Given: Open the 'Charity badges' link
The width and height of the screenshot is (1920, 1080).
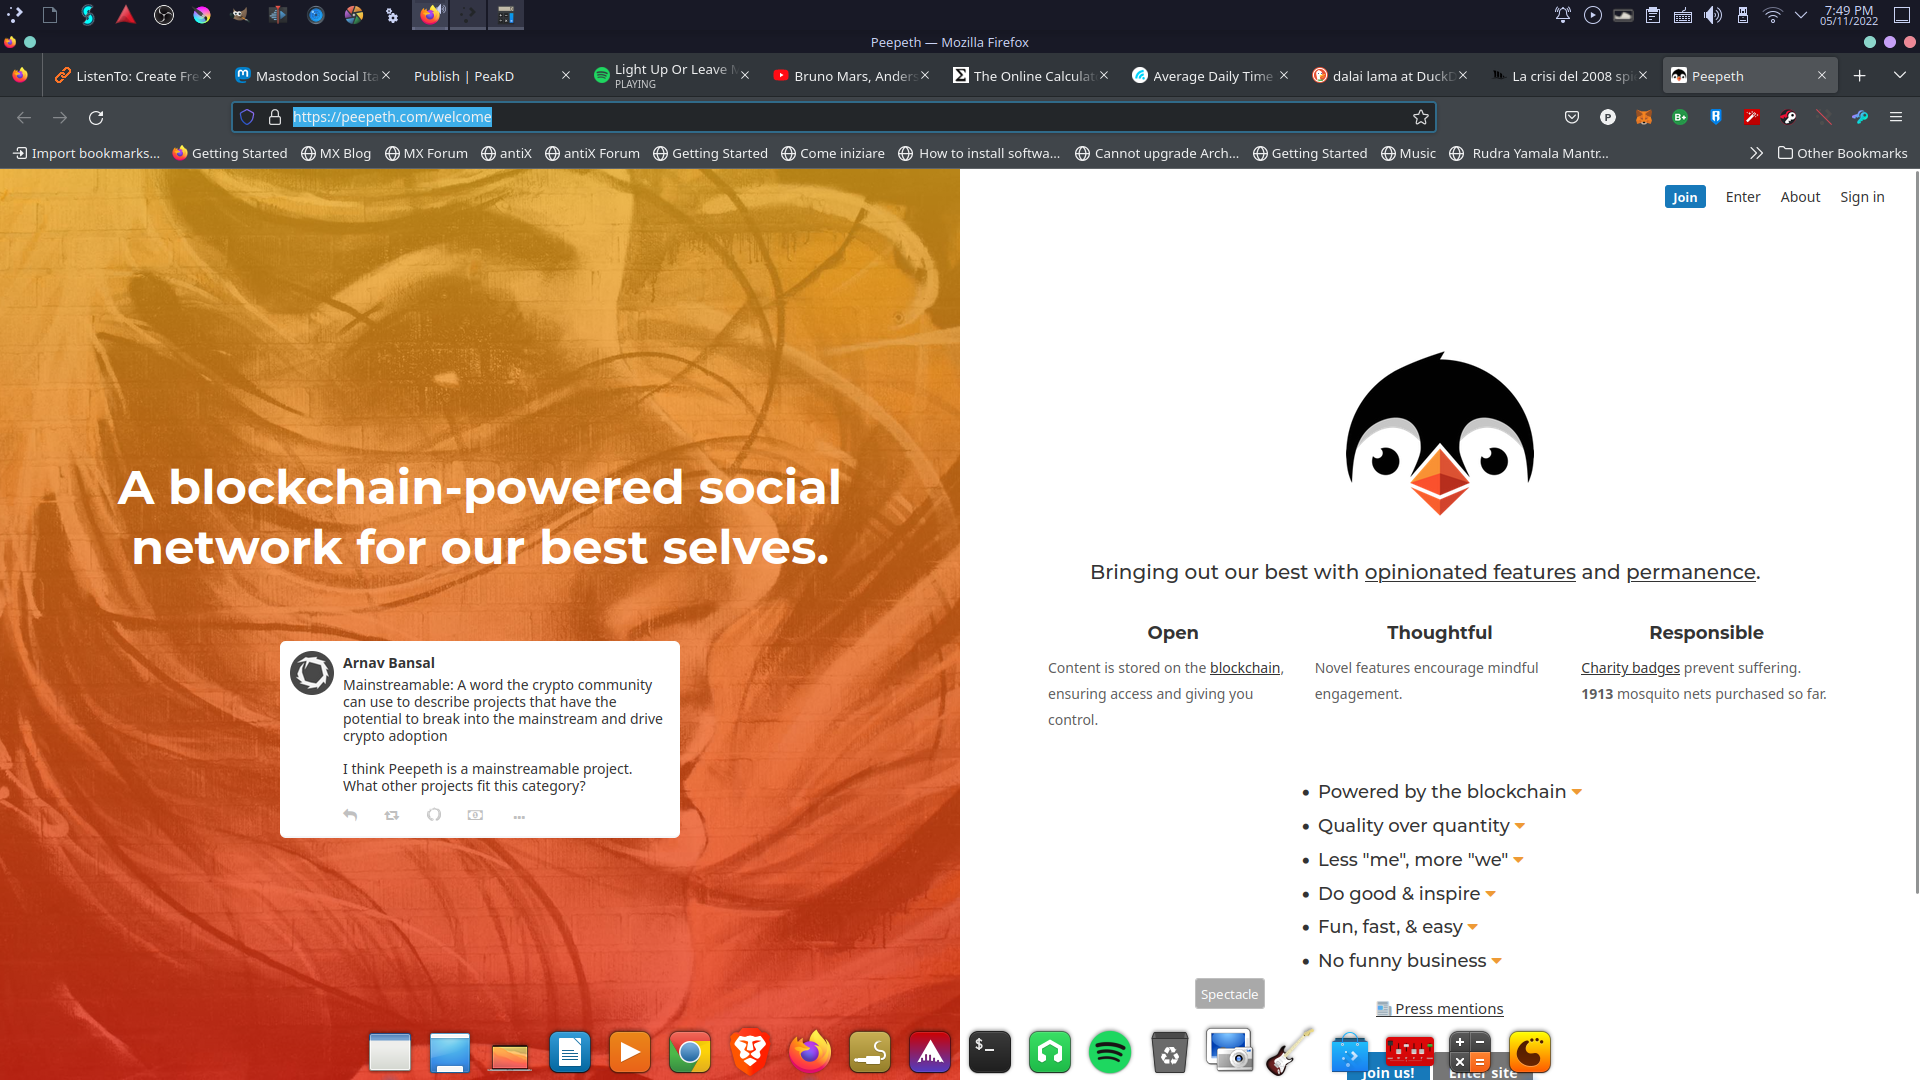Looking at the screenshot, I should pyautogui.click(x=1630, y=668).
